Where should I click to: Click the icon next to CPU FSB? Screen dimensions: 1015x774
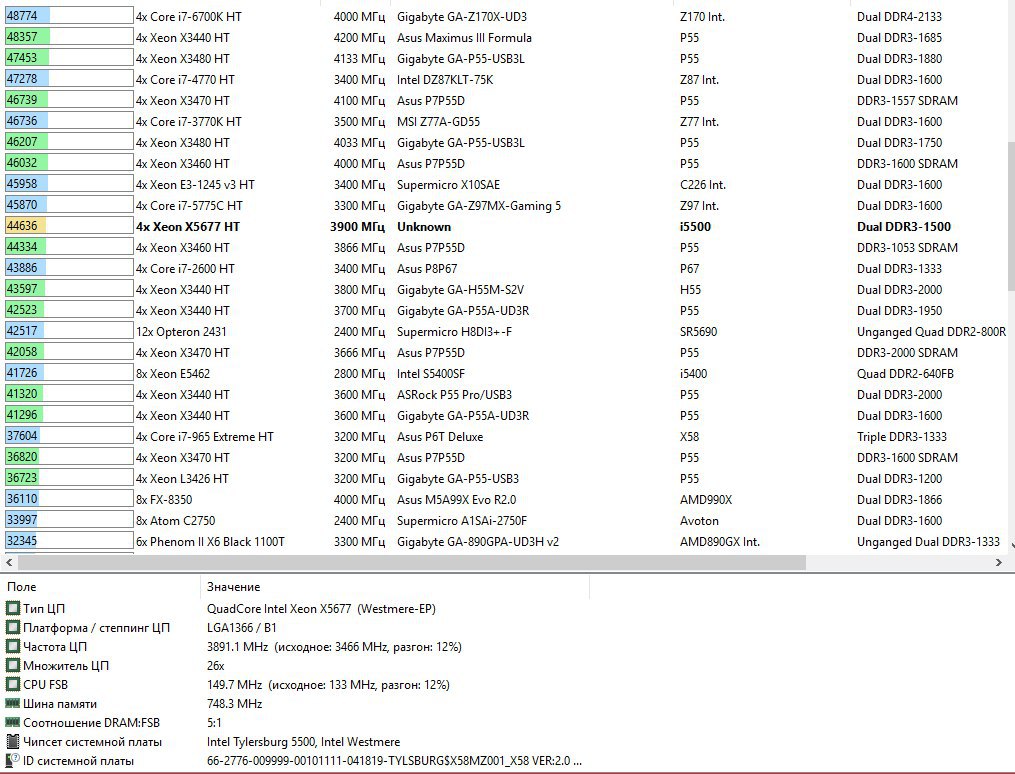(x=12, y=685)
